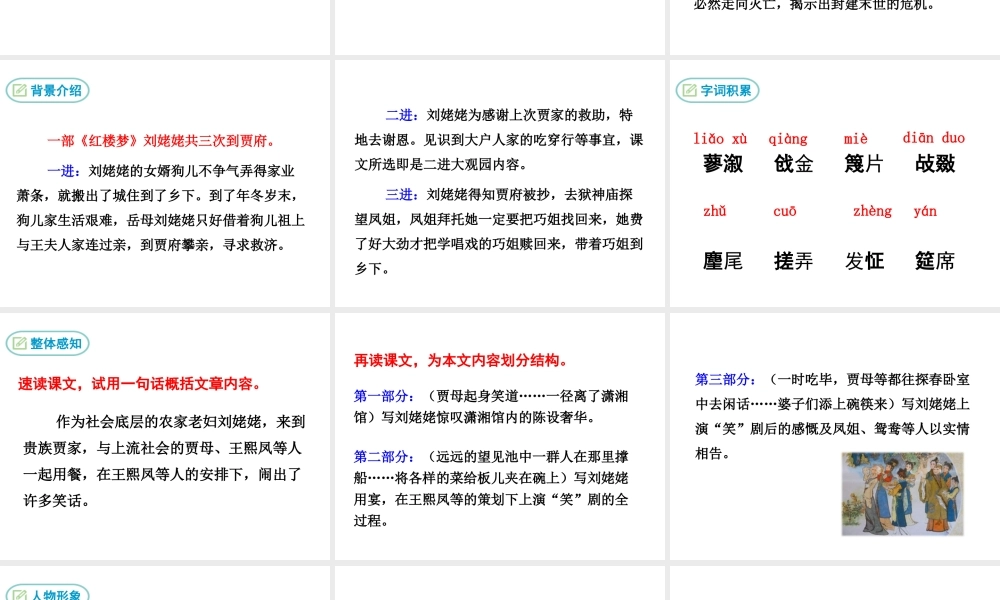The width and height of the screenshot is (1000, 600).
Task: Select the pinyin label diān duo
Action: pyautogui.click(x=932, y=138)
